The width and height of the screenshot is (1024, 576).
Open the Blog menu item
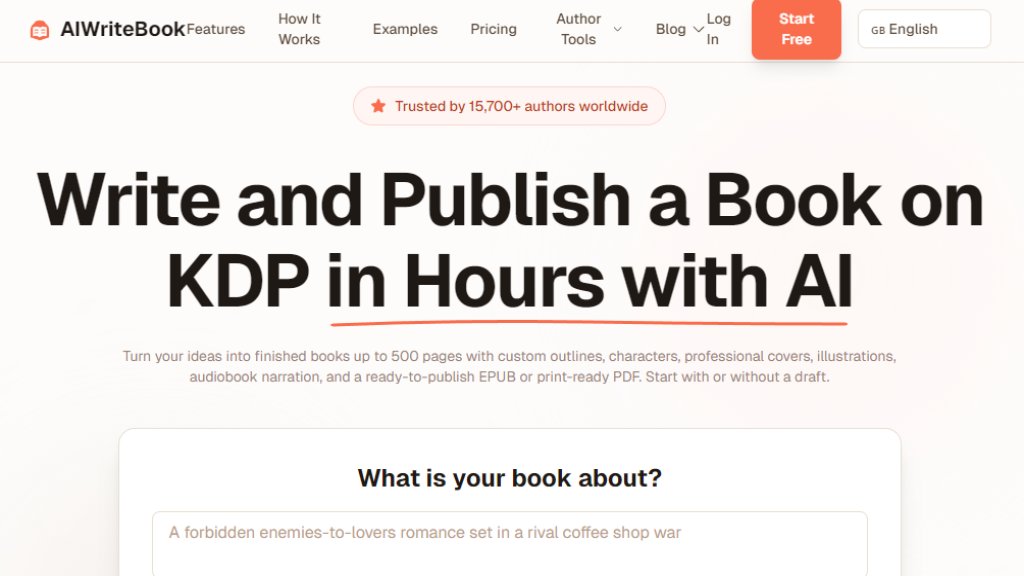[671, 29]
